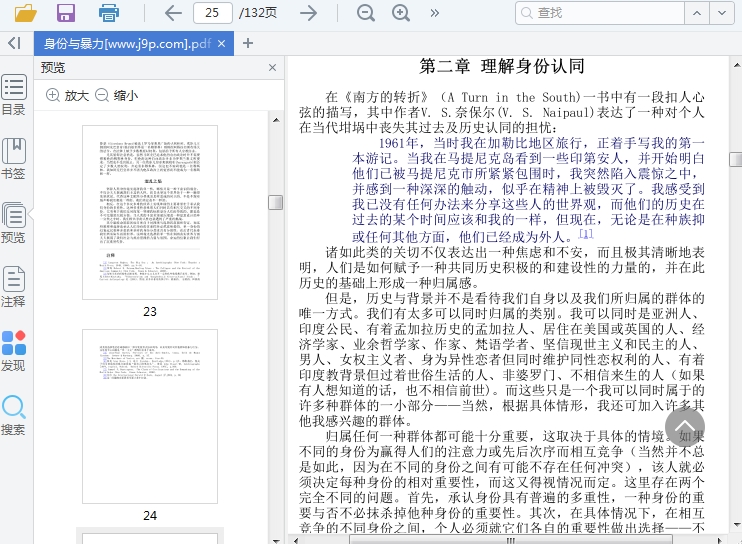742x544 pixels.
Task: Open the 搜索 search panel
Action: (14, 416)
